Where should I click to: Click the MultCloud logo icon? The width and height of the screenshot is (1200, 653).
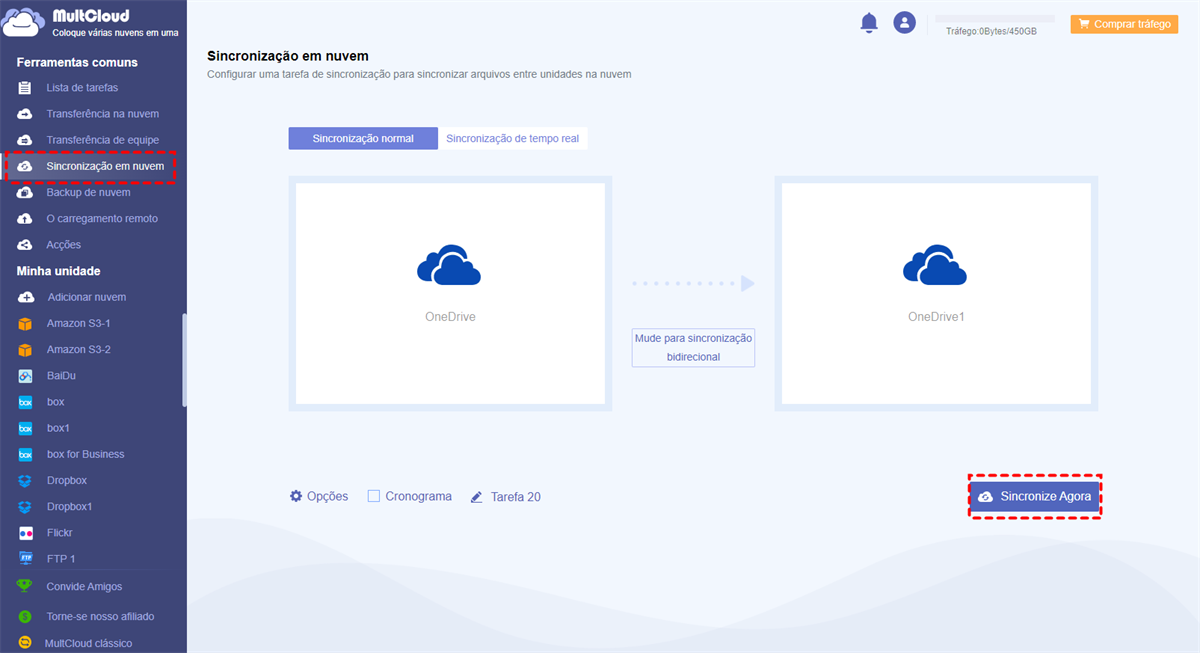coord(24,24)
